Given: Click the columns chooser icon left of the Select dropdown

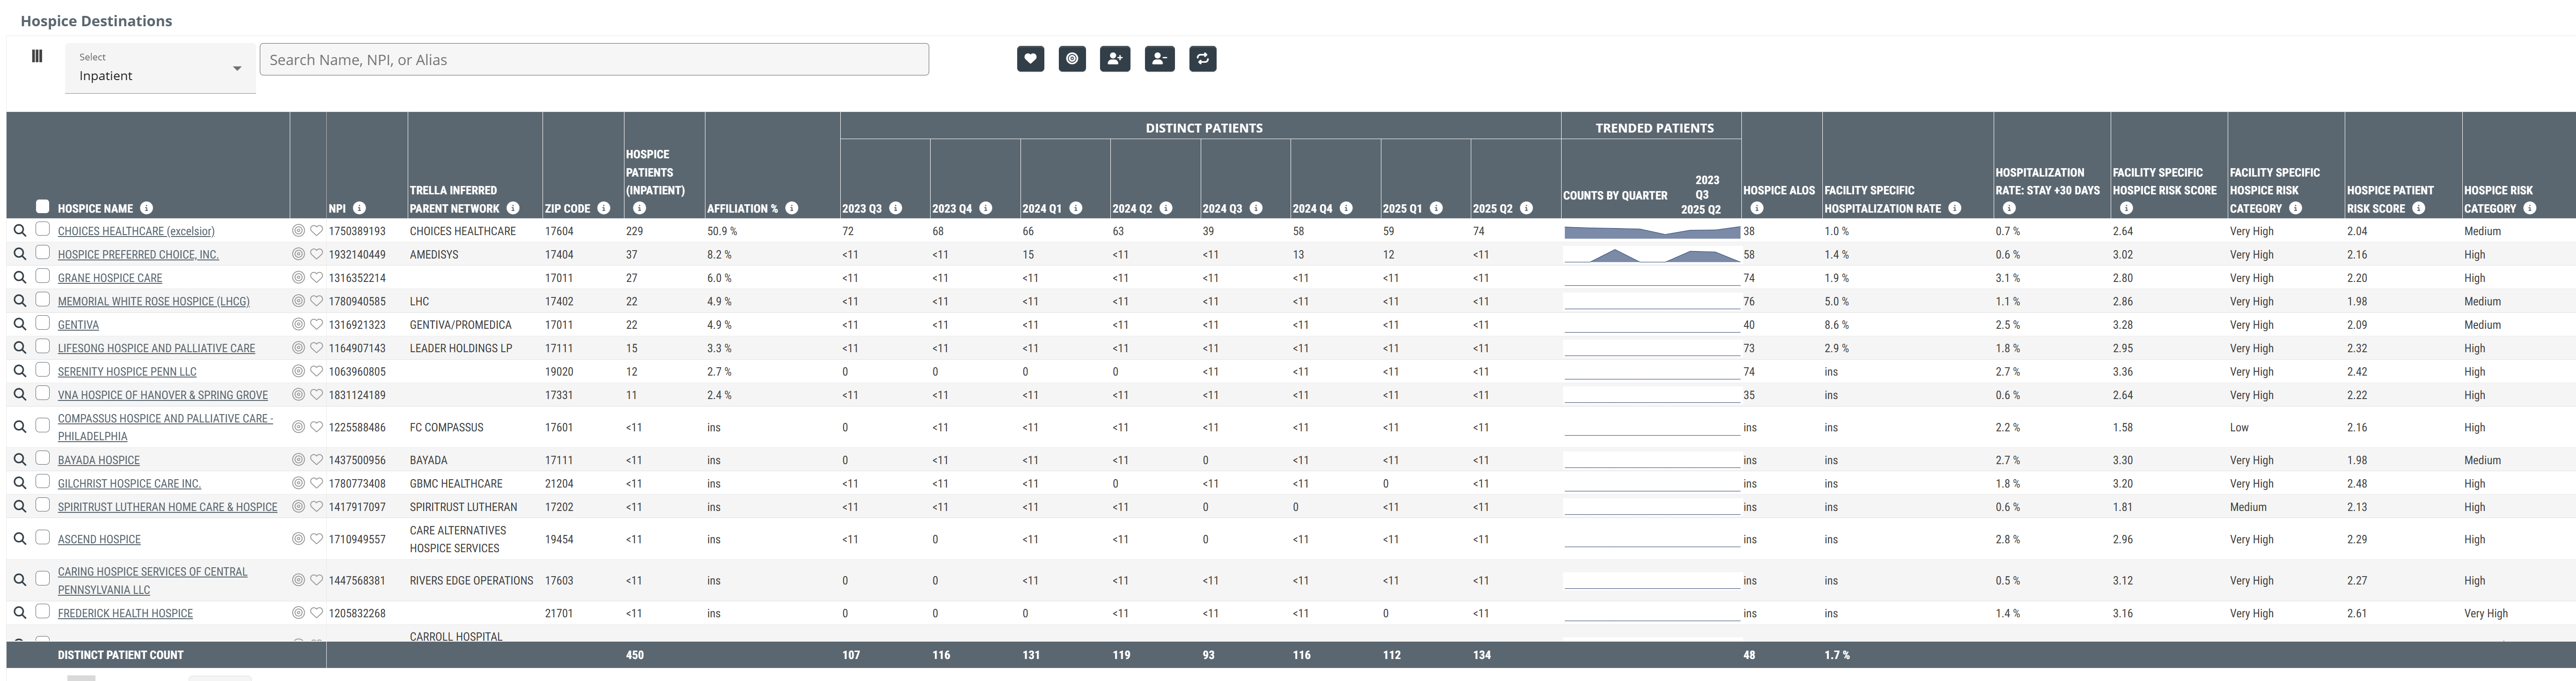Looking at the screenshot, I should coord(37,56).
